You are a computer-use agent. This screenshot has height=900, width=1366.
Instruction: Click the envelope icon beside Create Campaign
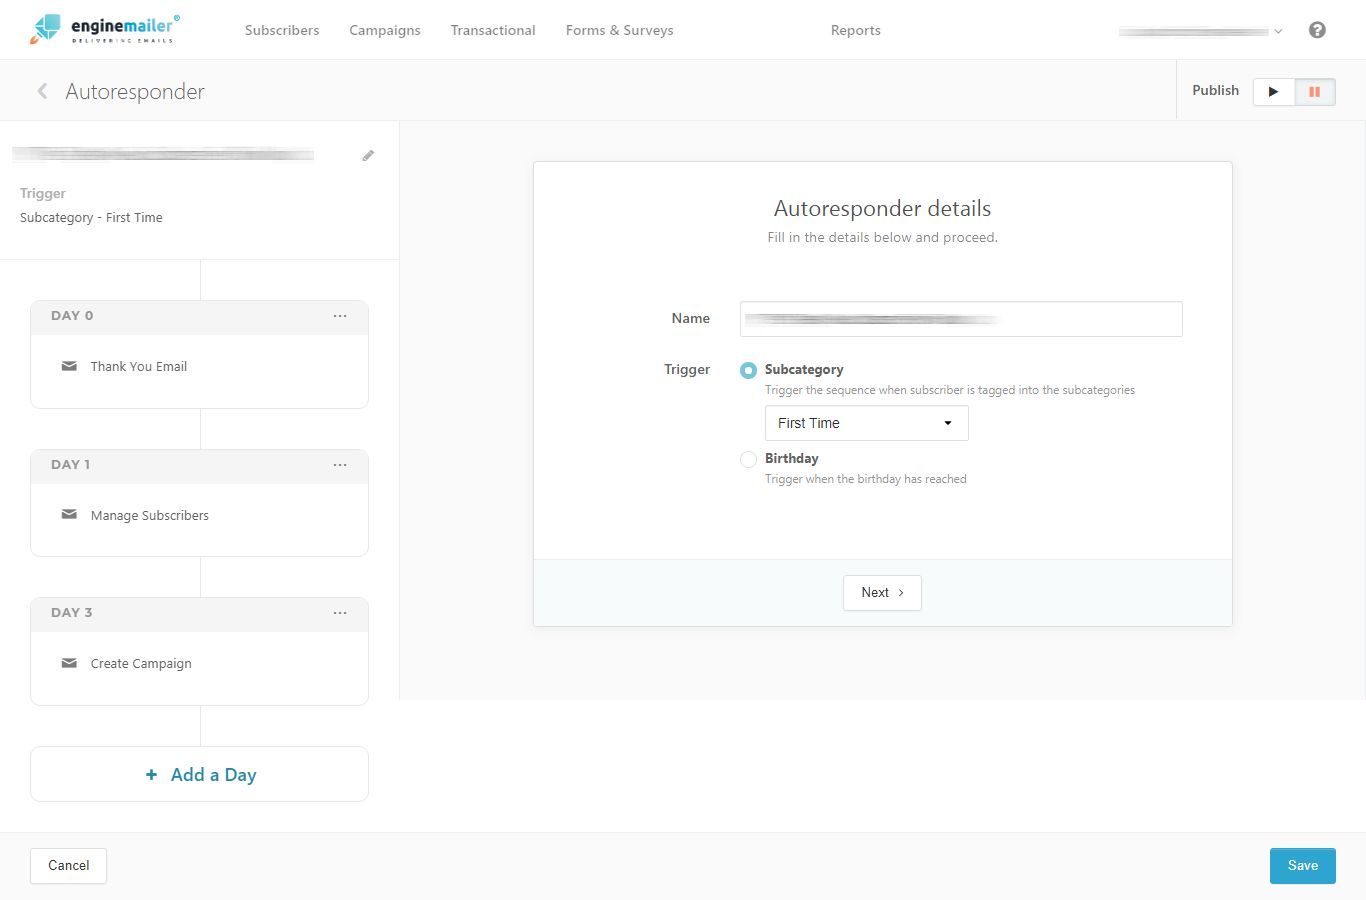[x=69, y=662]
